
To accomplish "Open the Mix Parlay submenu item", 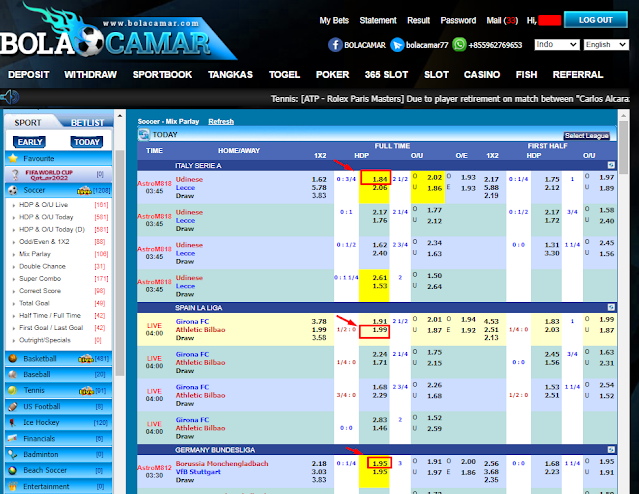I will tap(35, 254).
